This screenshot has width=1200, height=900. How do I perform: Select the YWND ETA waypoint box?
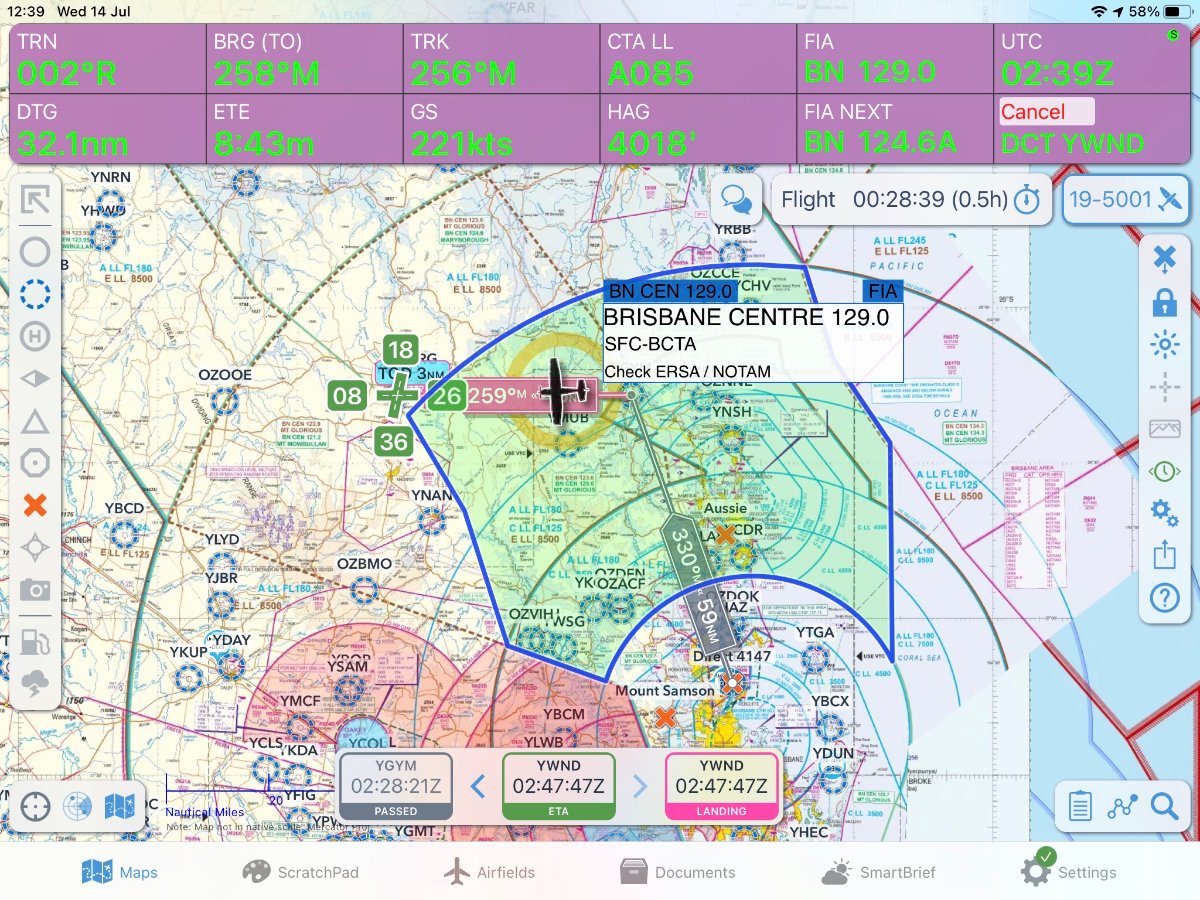point(559,786)
